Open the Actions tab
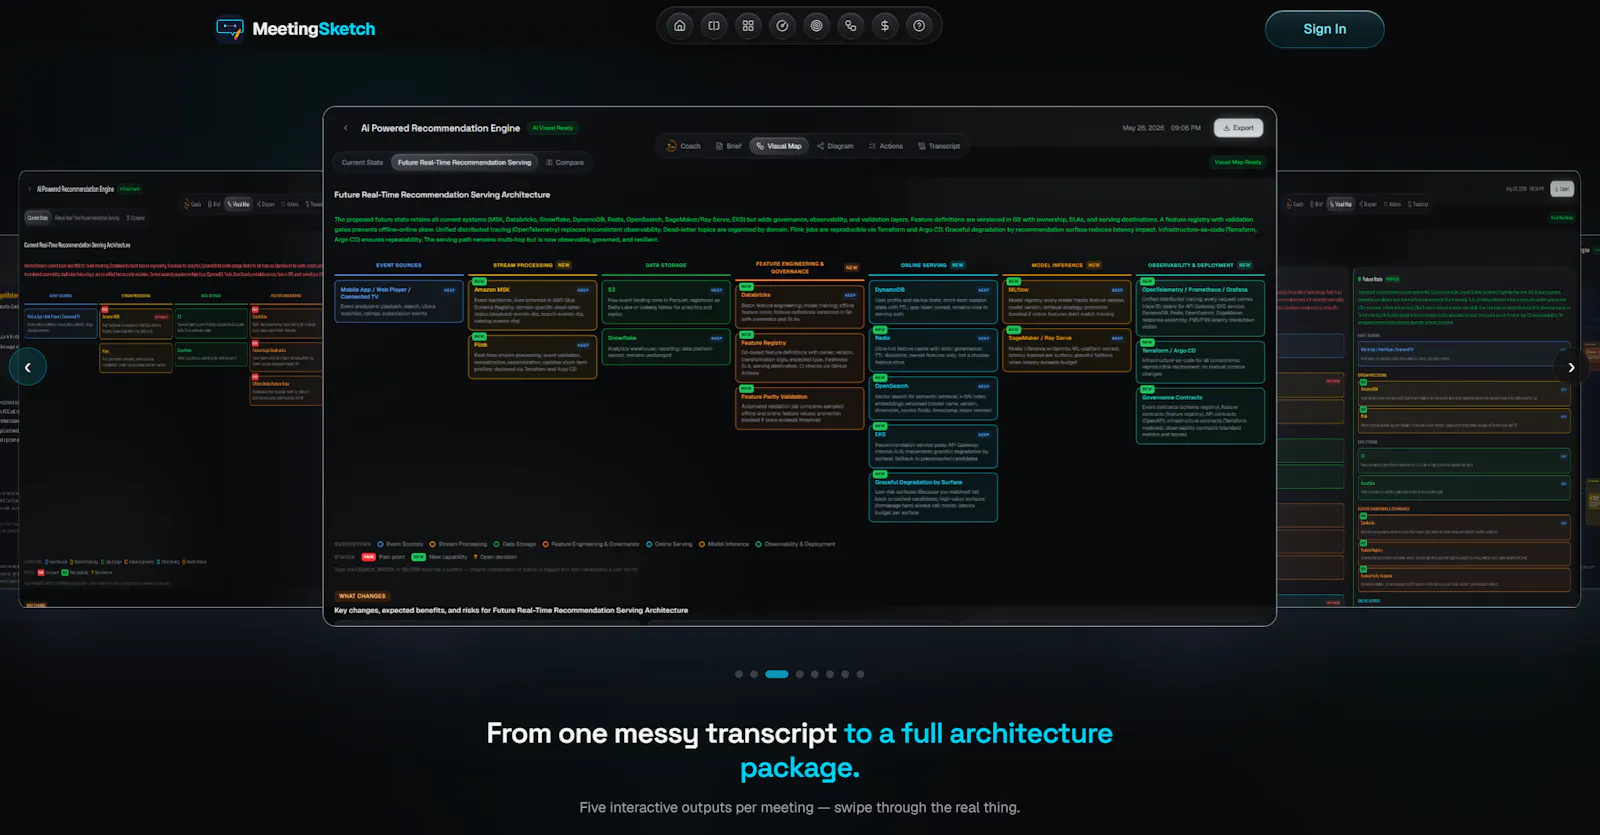The image size is (1600, 835). (885, 146)
